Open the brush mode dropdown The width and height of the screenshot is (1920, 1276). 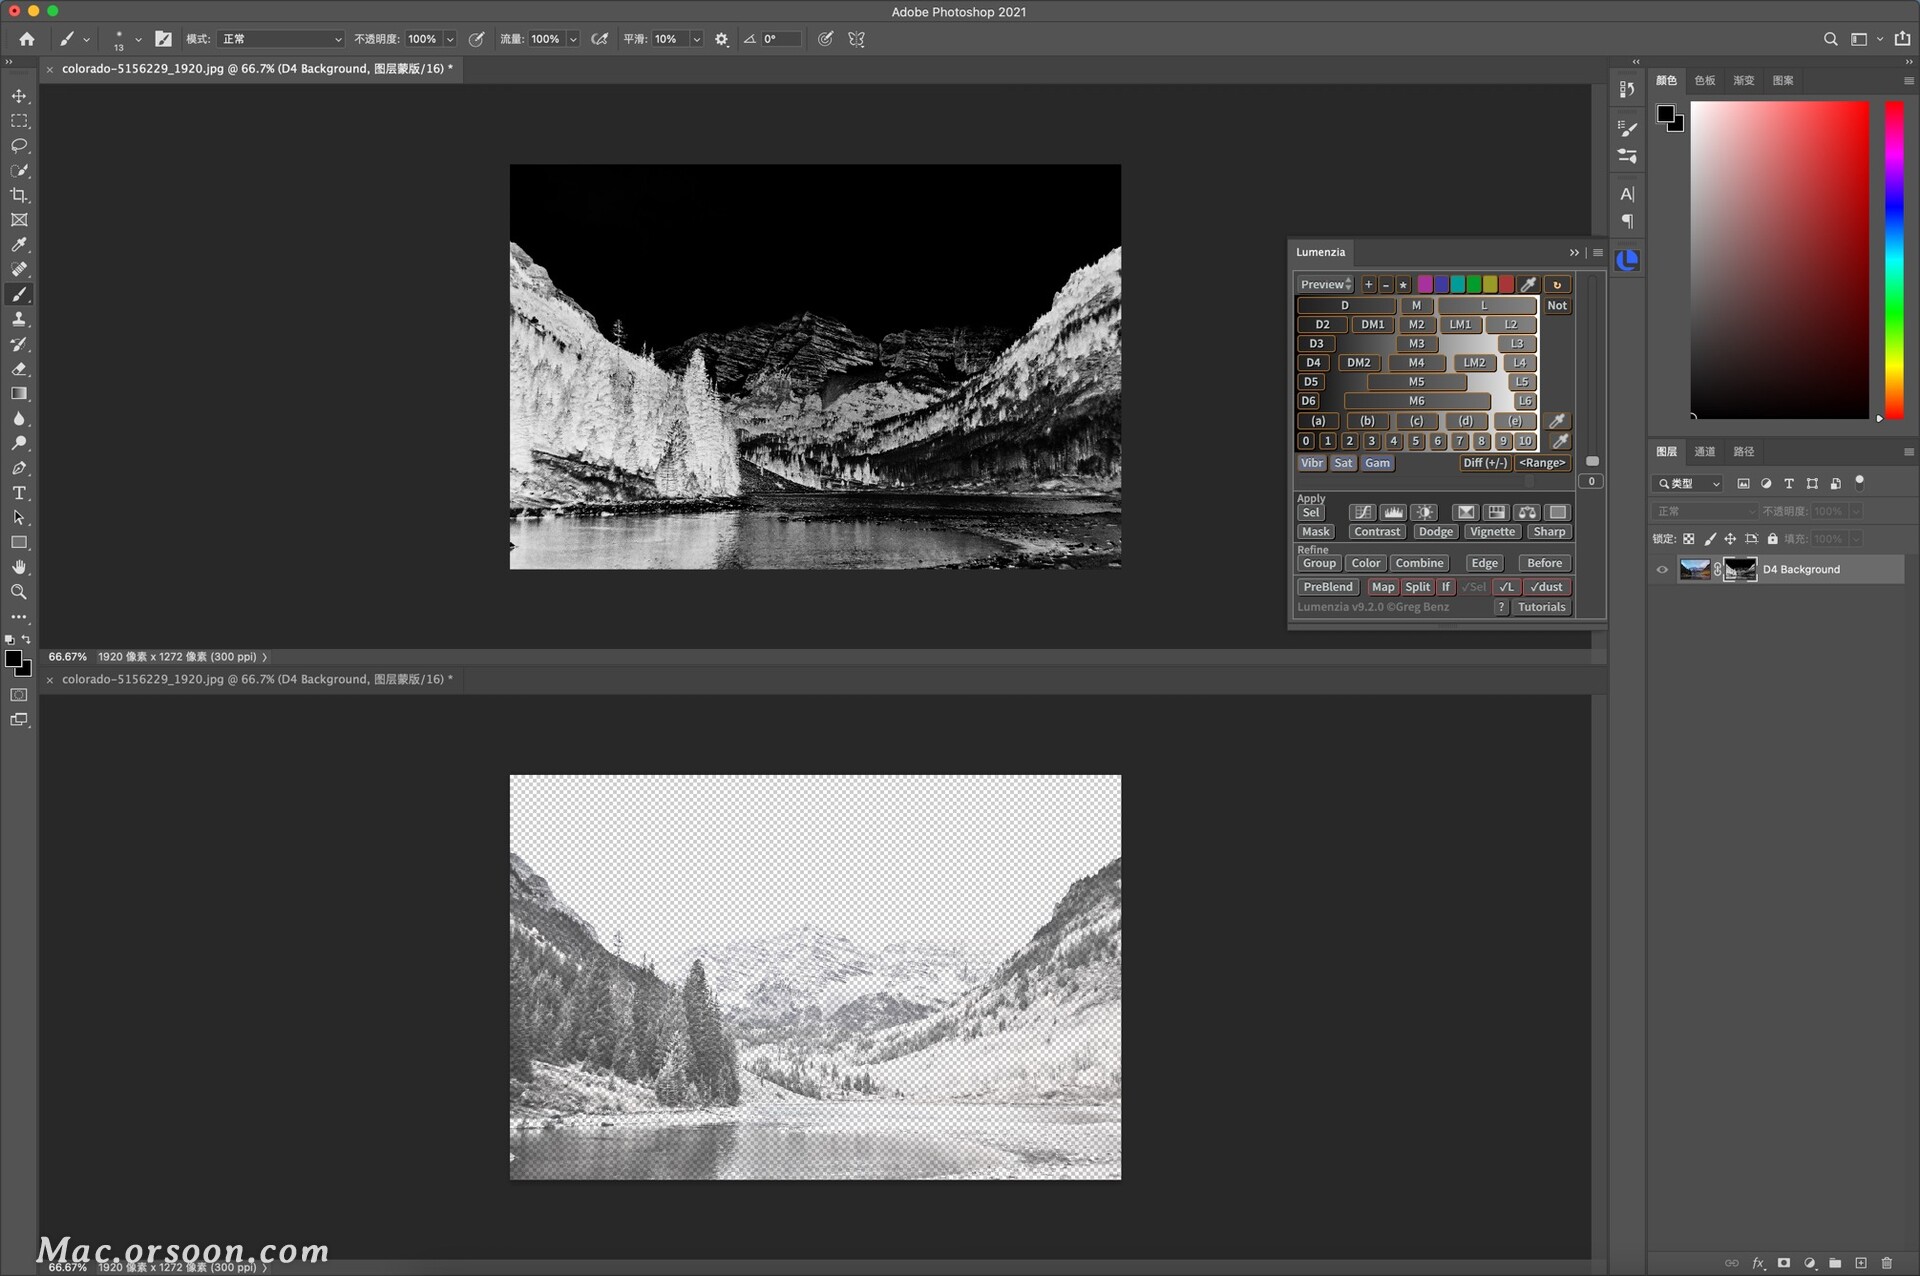pyautogui.click(x=280, y=39)
